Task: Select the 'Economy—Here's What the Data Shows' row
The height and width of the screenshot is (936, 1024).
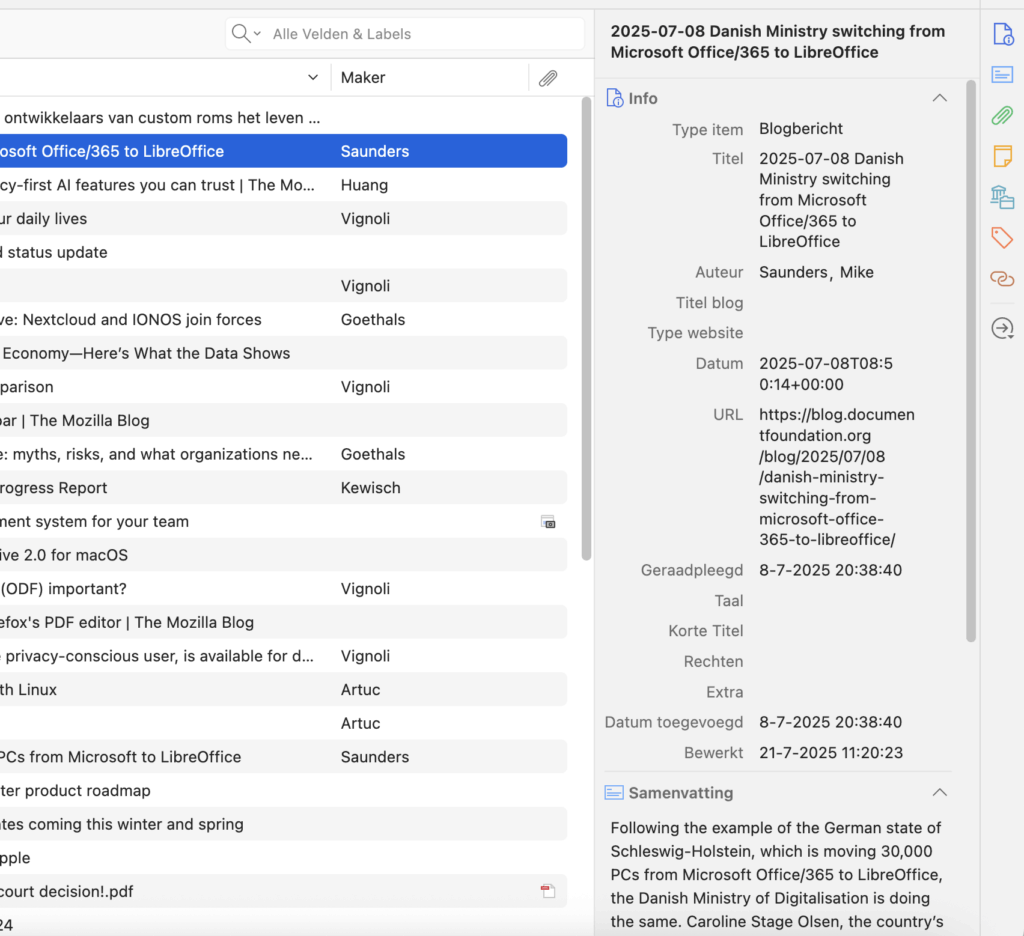Action: [x=283, y=353]
